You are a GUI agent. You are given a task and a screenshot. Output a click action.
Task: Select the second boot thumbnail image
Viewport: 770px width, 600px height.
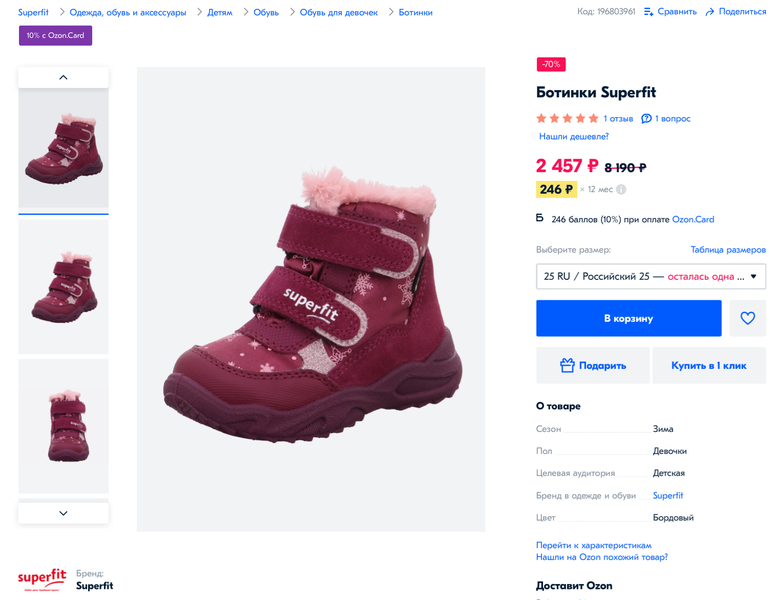pos(63,287)
